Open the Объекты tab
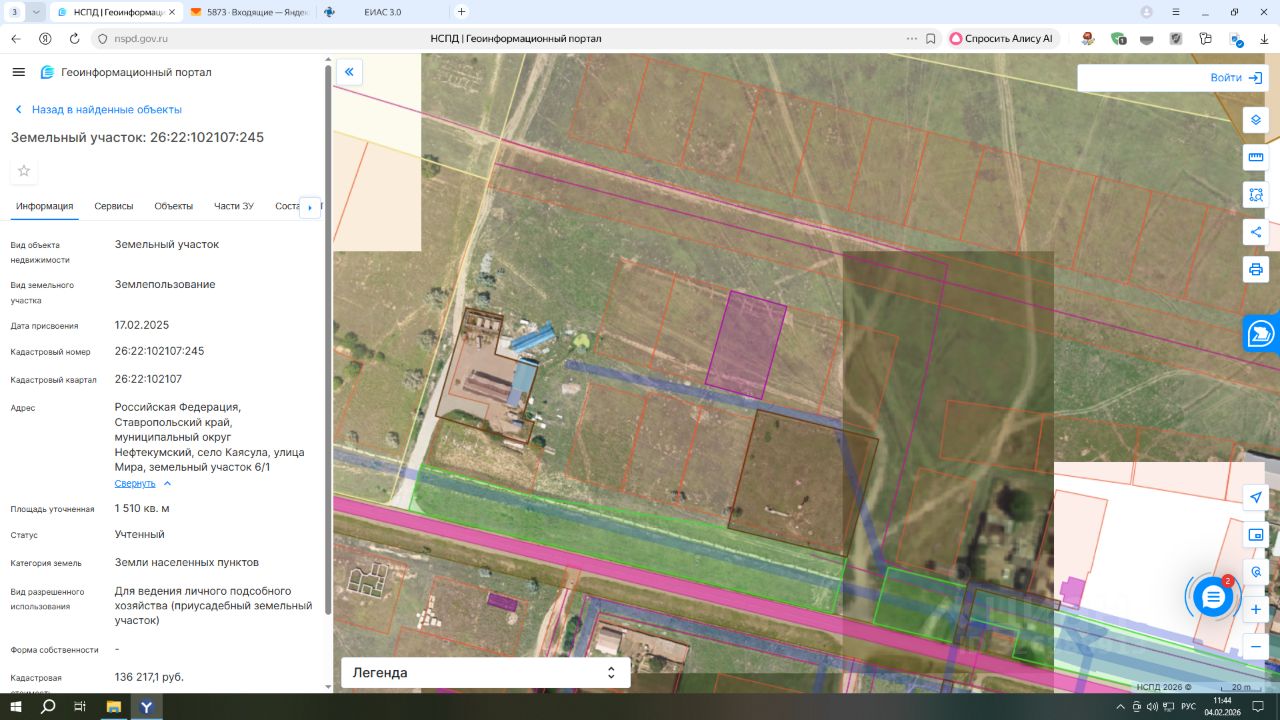Viewport: 1280px width, 720px height. 173,206
